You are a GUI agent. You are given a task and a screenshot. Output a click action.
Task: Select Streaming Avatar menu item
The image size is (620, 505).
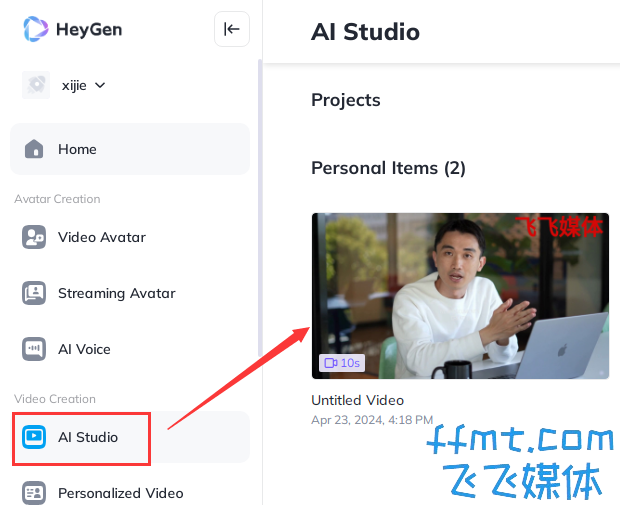click(x=130, y=293)
